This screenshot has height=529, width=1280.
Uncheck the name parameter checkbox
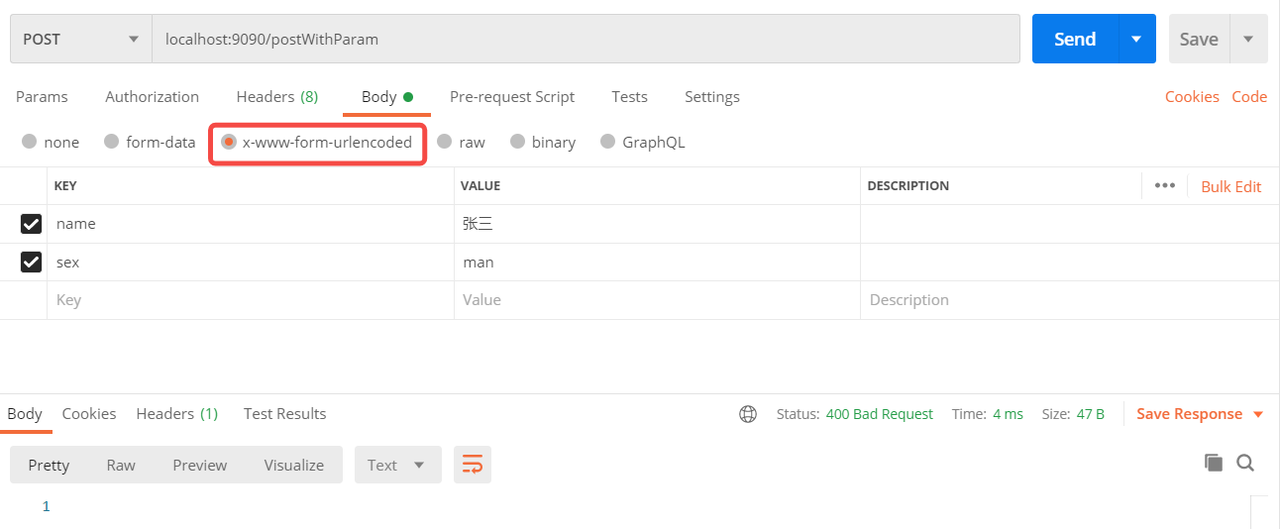coord(32,224)
